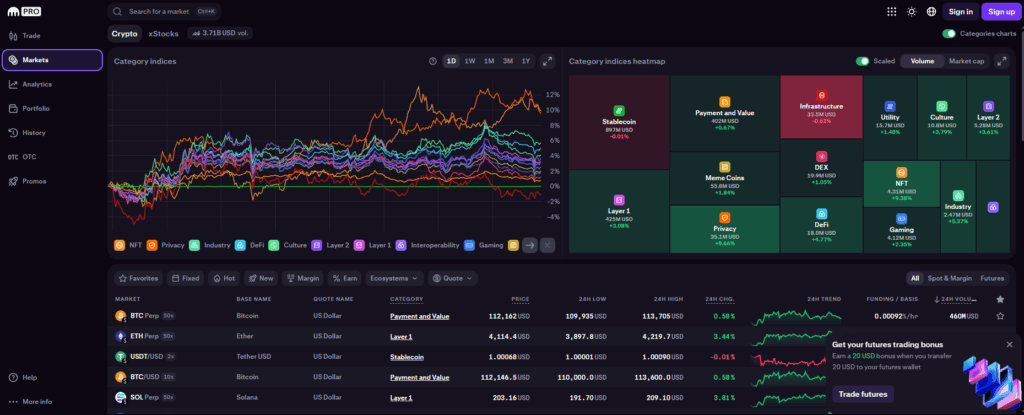Open language selector globe icon

[931, 12]
